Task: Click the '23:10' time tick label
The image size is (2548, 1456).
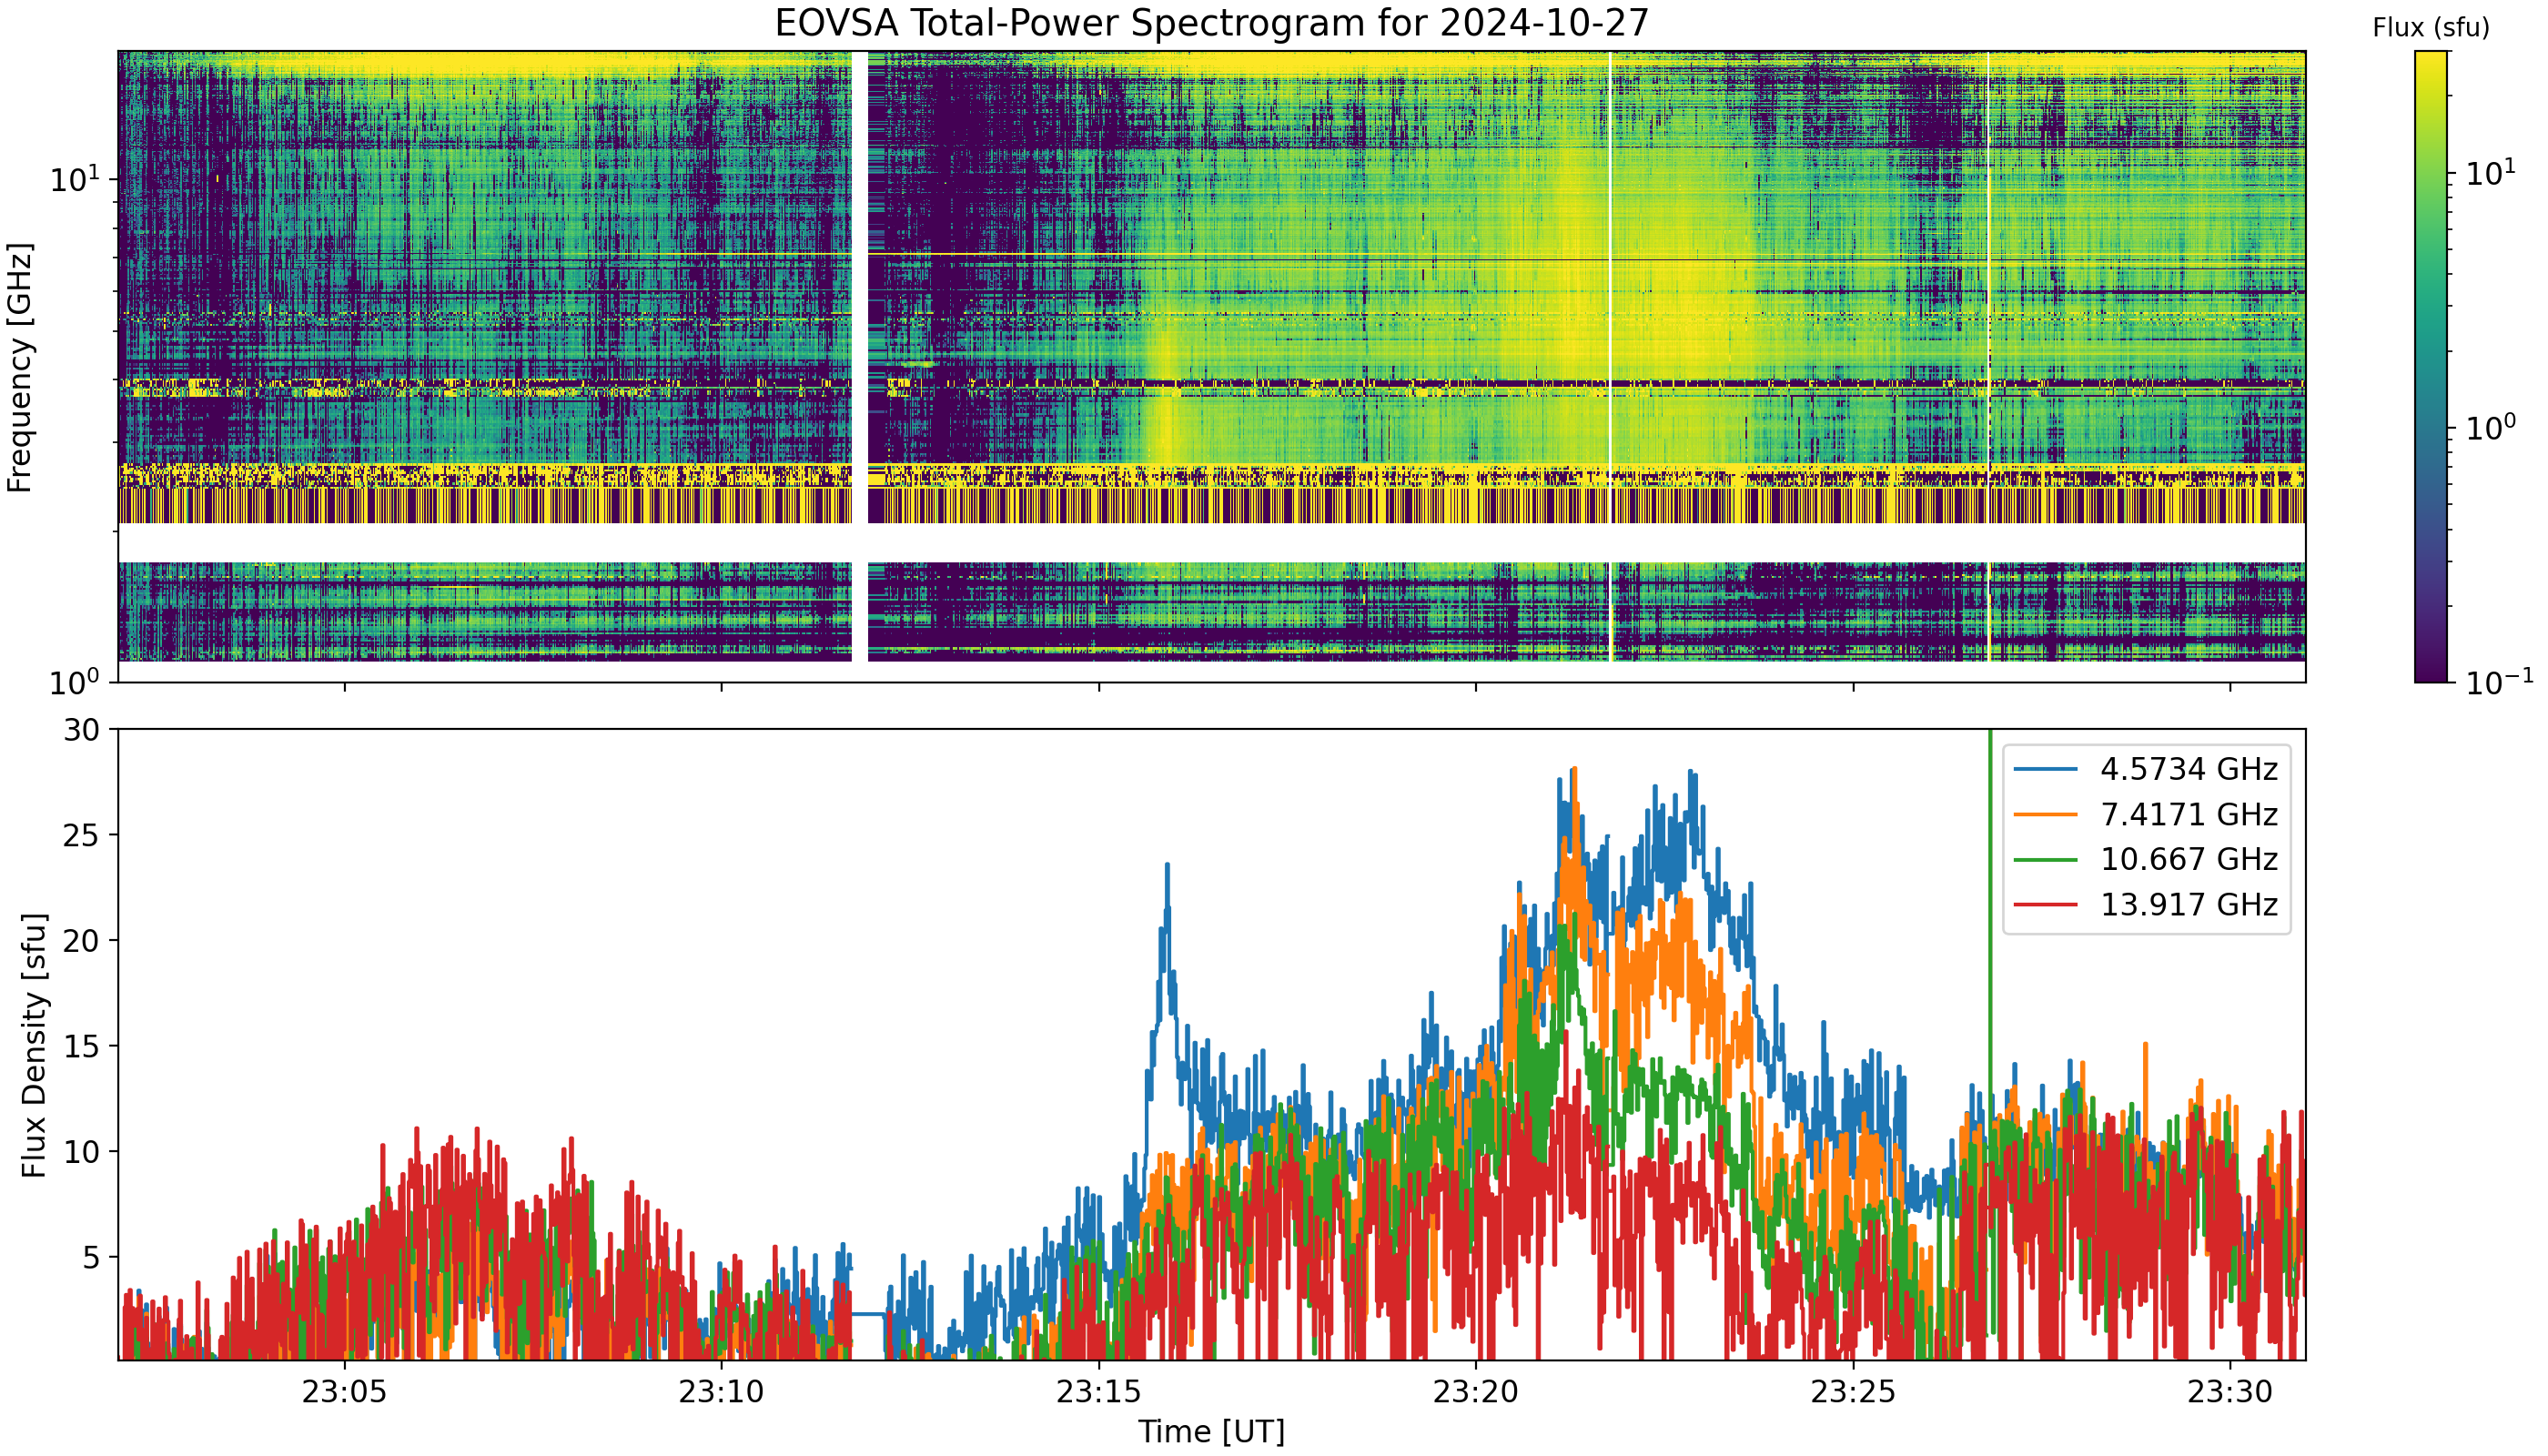Action: (x=722, y=1392)
